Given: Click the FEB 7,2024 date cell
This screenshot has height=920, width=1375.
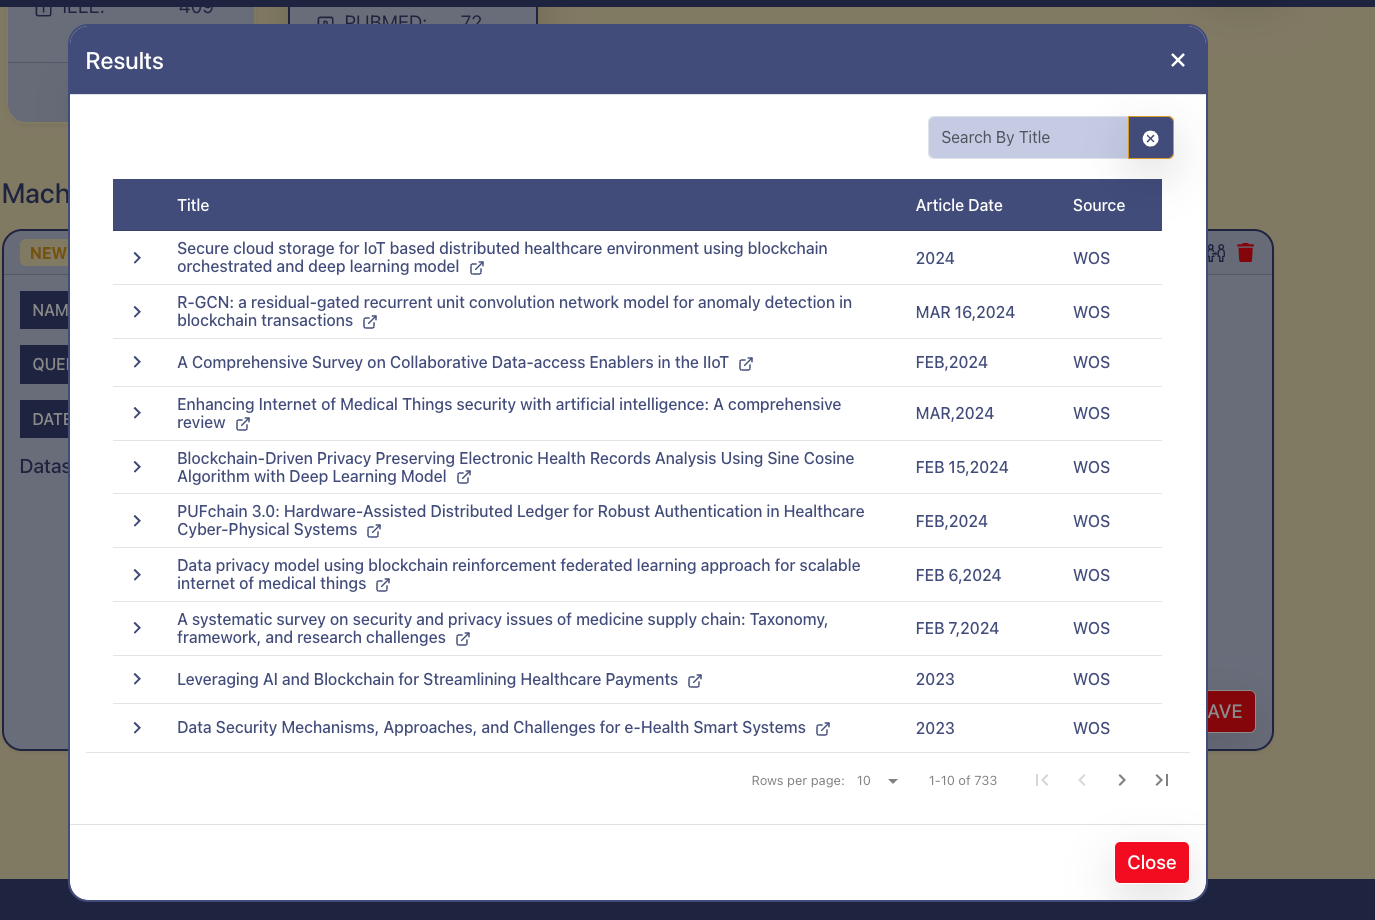Looking at the screenshot, I should 957,628.
